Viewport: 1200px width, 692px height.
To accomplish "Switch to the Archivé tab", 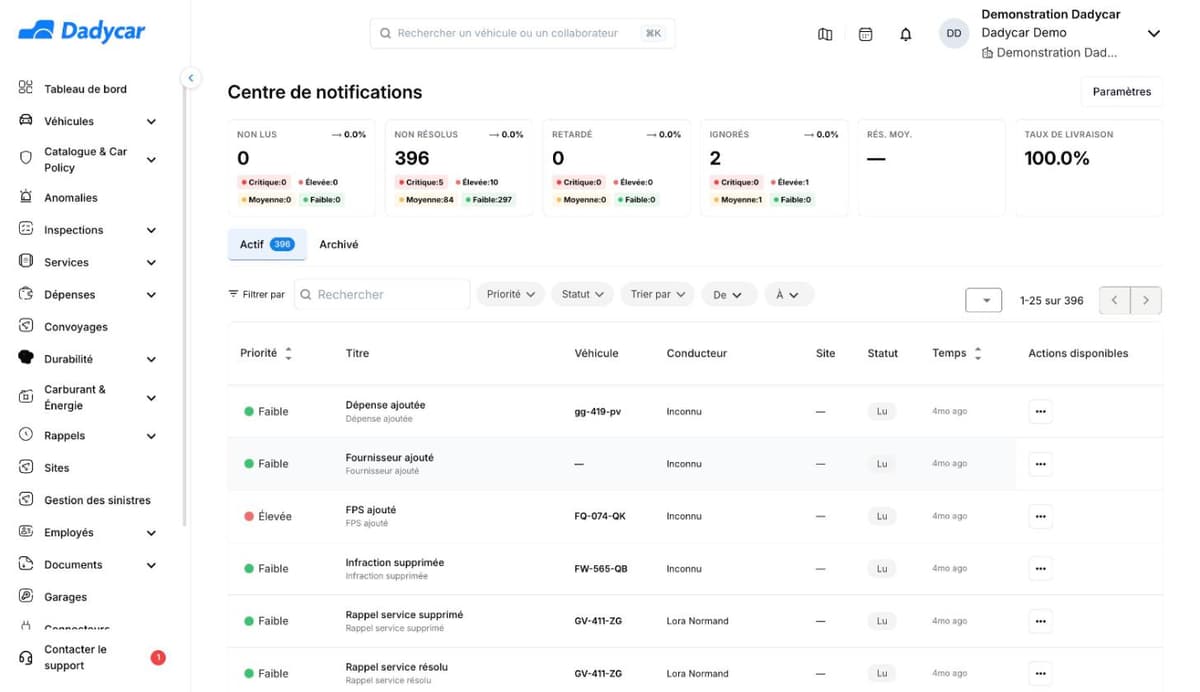I will (x=339, y=244).
